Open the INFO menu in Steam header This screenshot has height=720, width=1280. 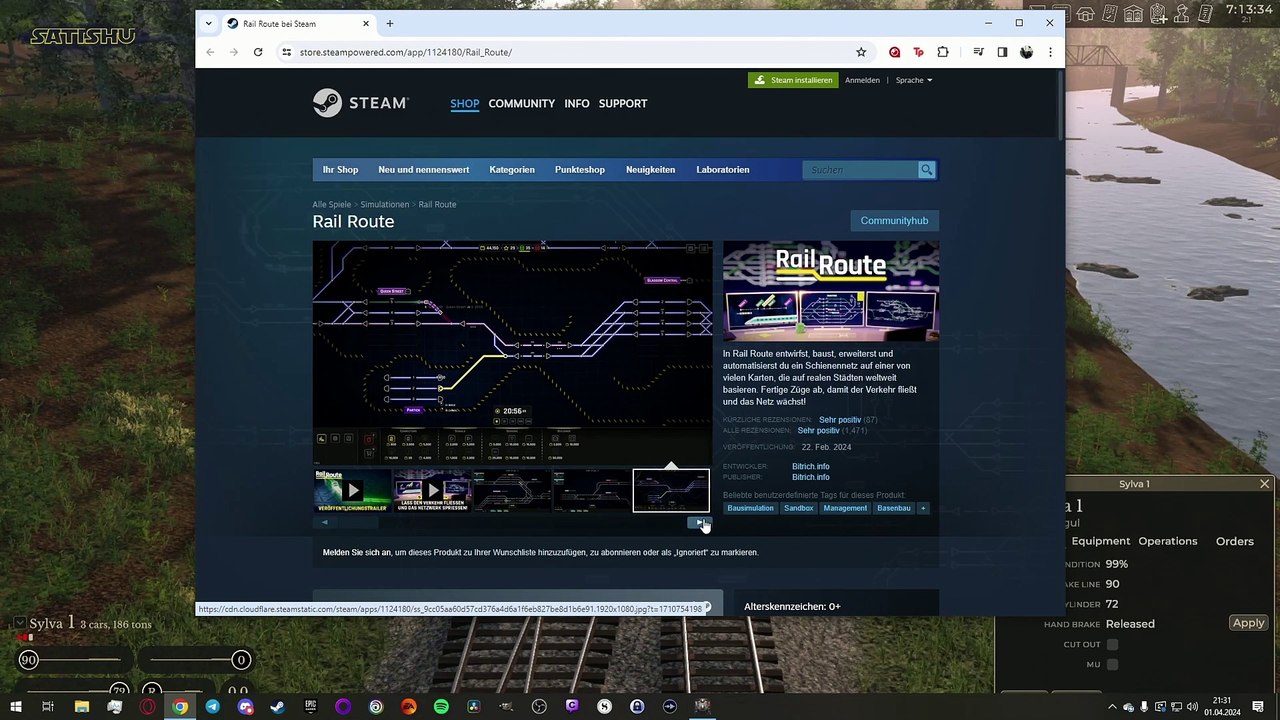click(576, 104)
